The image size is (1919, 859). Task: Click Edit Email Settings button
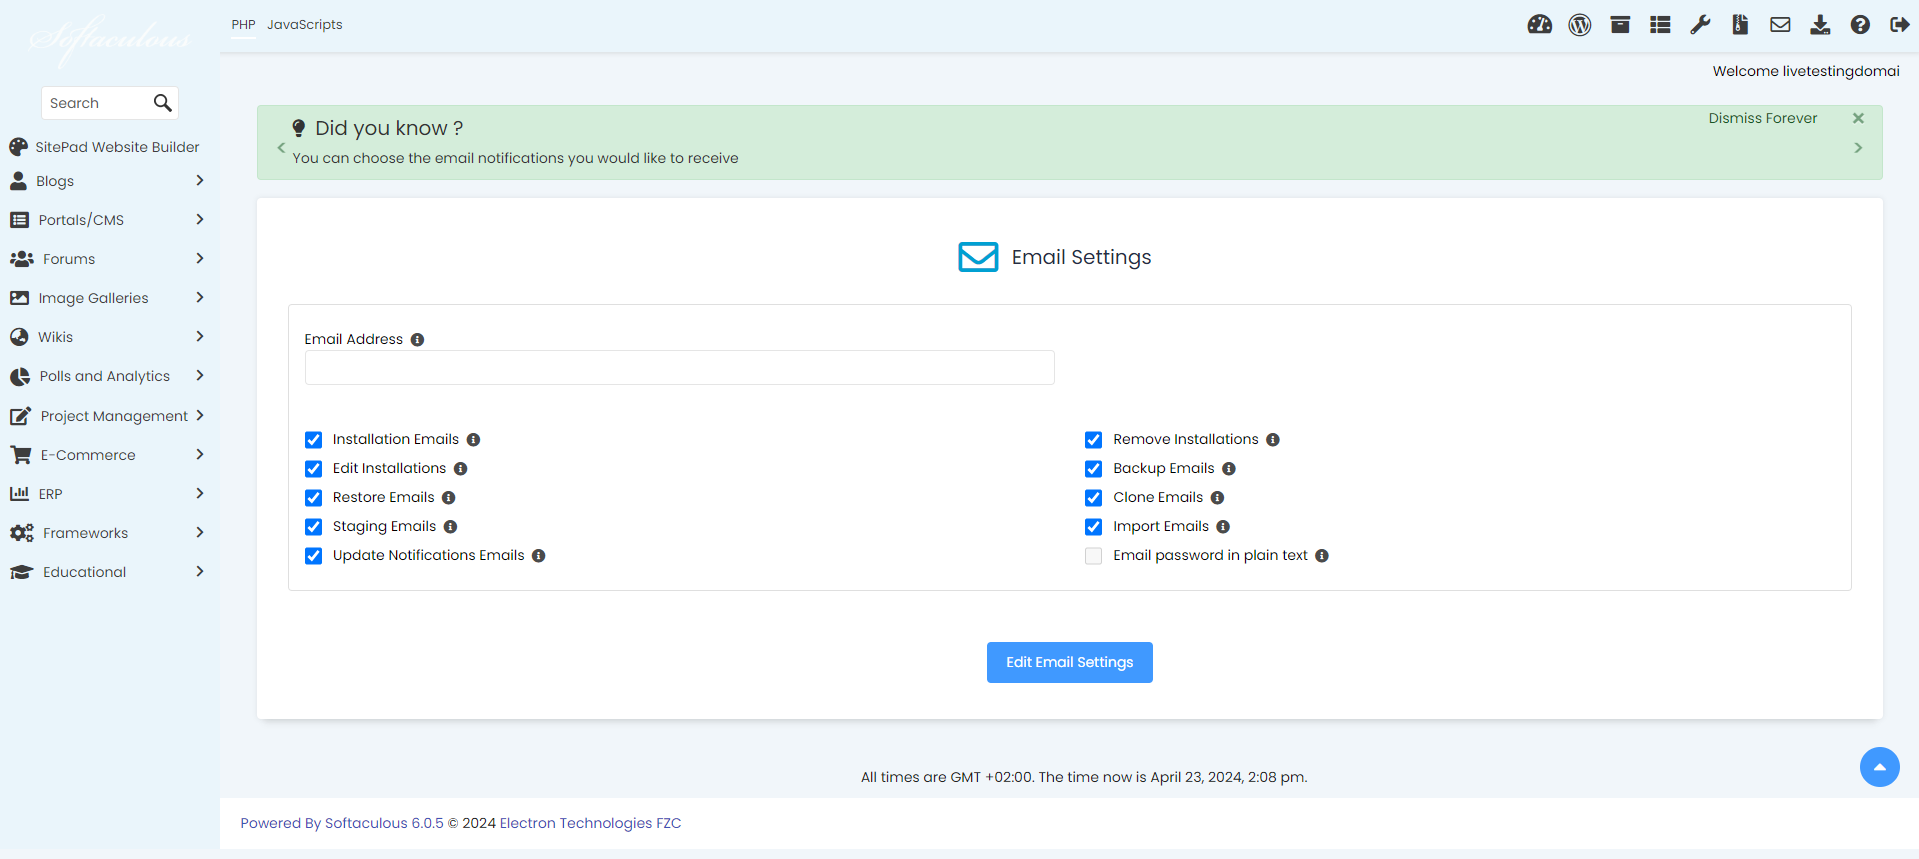pyautogui.click(x=1069, y=663)
